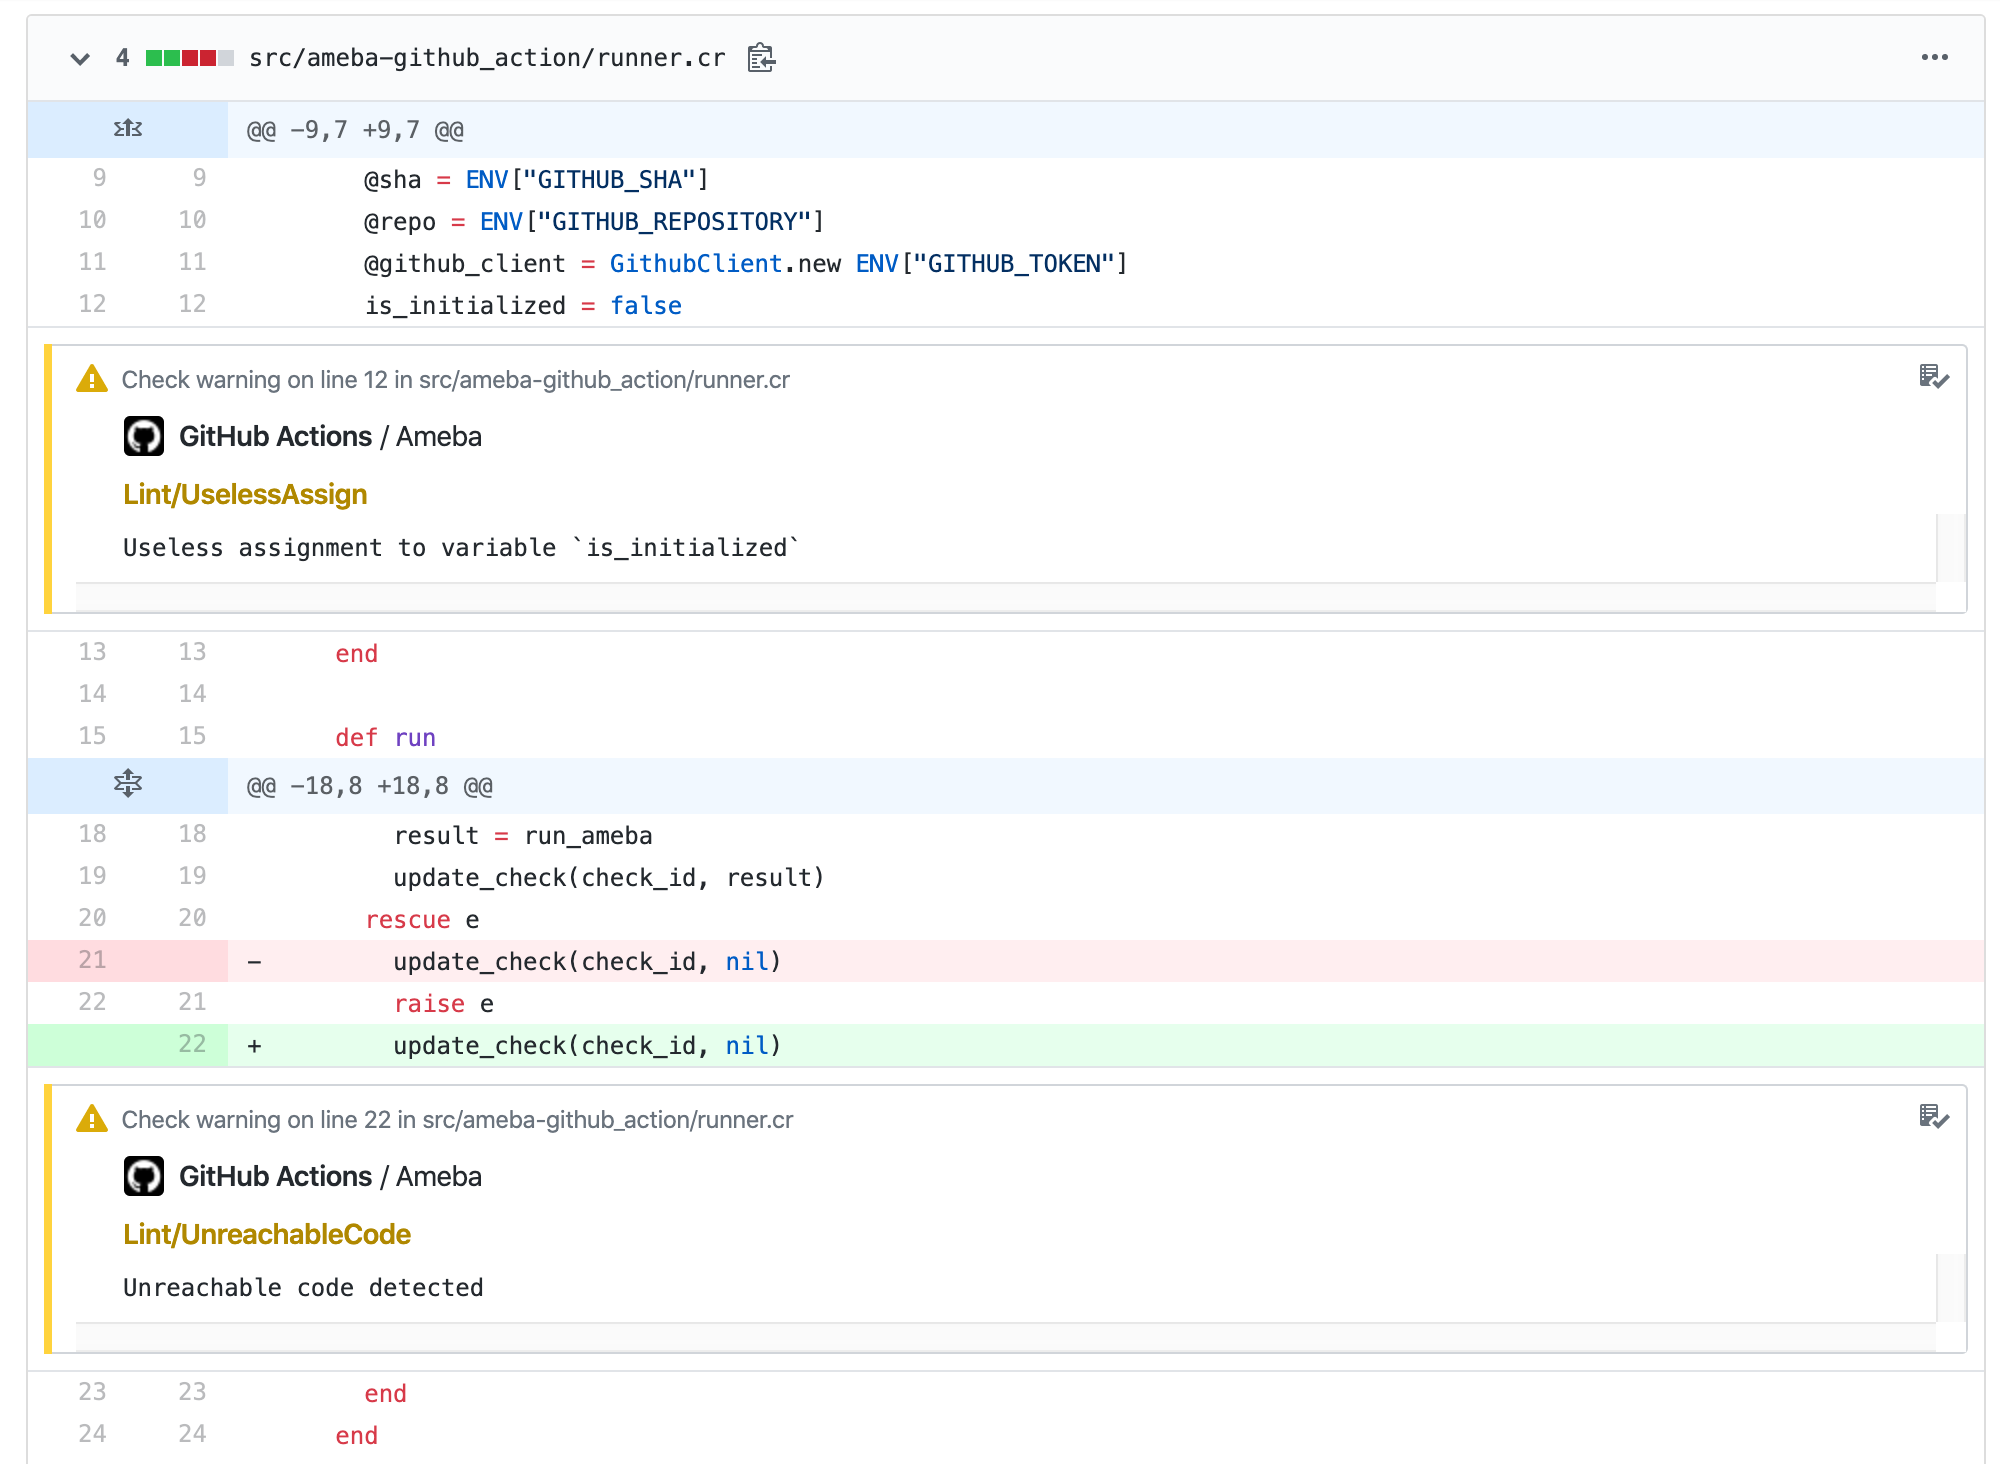2000x1464 pixels.
Task: Select deleted line 21 number
Action: coord(92,960)
